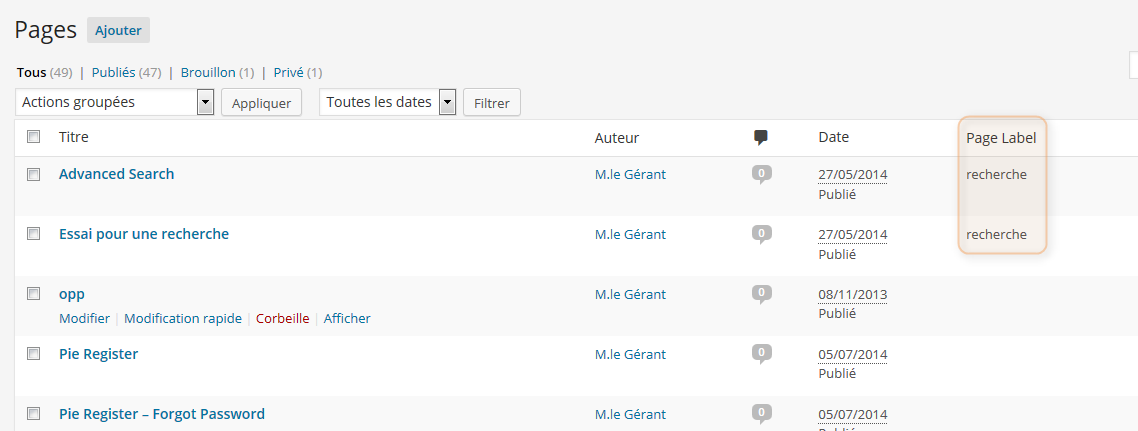Open the comment bubble for Pie Register – Forgot Password
Image resolution: width=1138 pixels, height=431 pixels.
tap(761, 415)
